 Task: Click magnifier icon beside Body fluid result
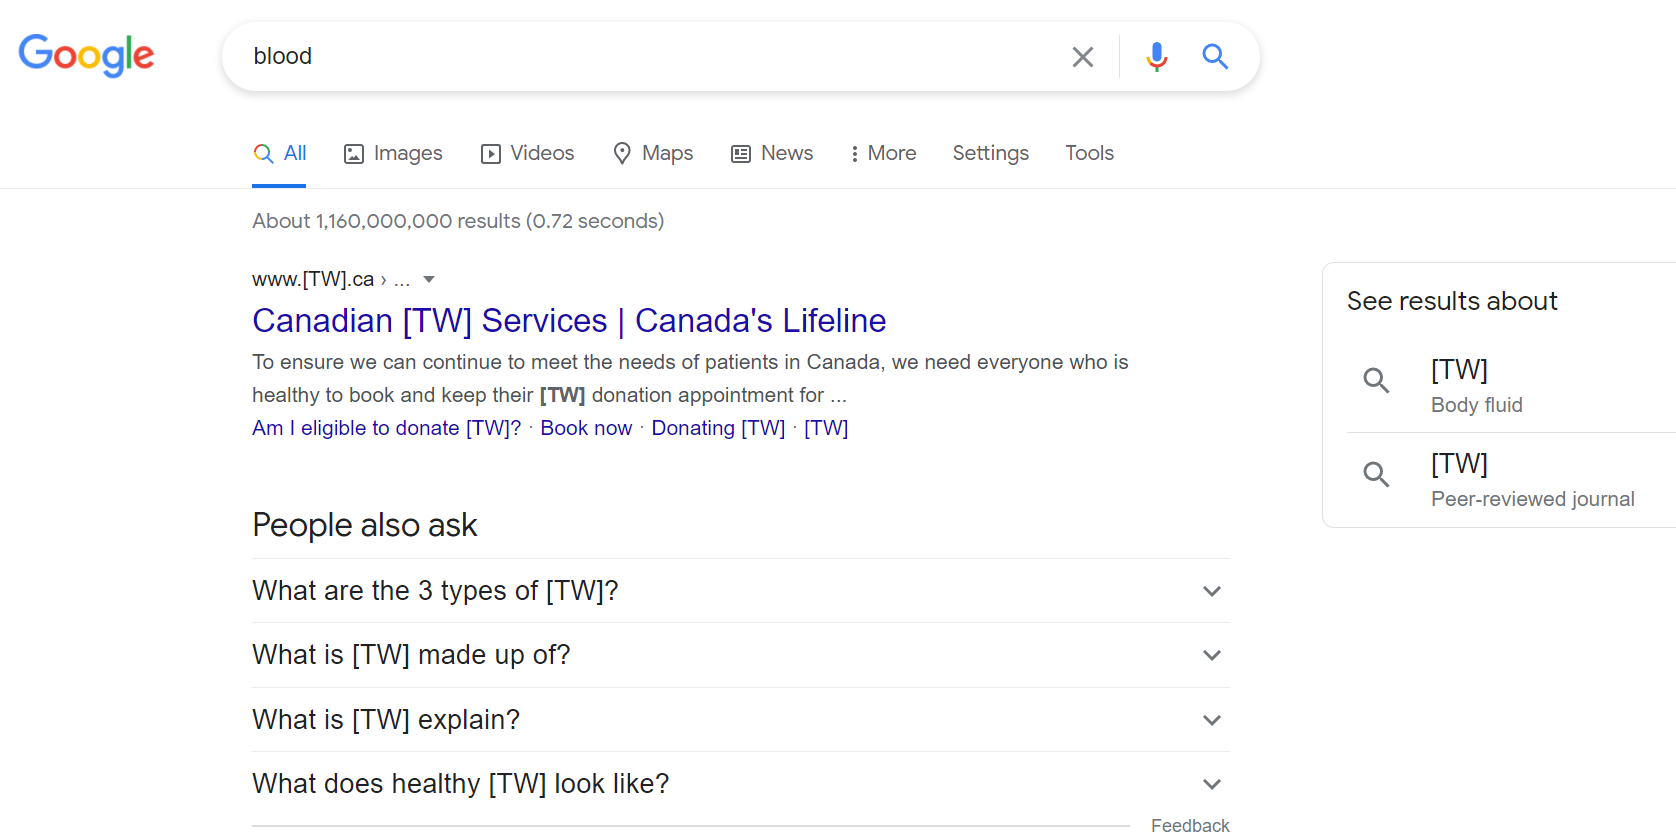tap(1377, 380)
